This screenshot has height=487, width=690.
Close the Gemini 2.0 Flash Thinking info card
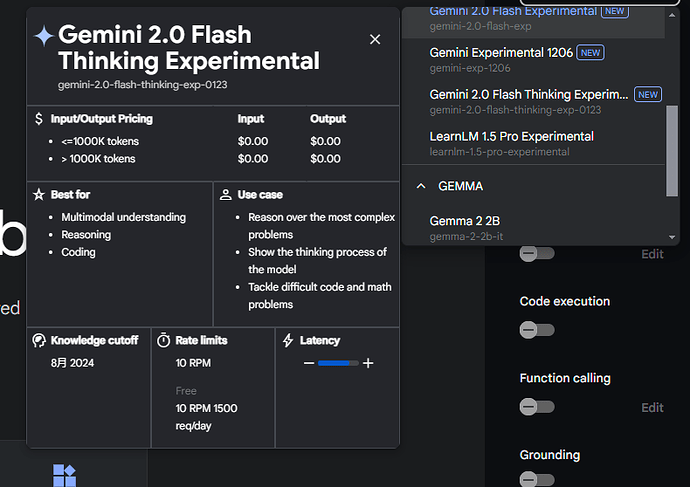pos(375,40)
